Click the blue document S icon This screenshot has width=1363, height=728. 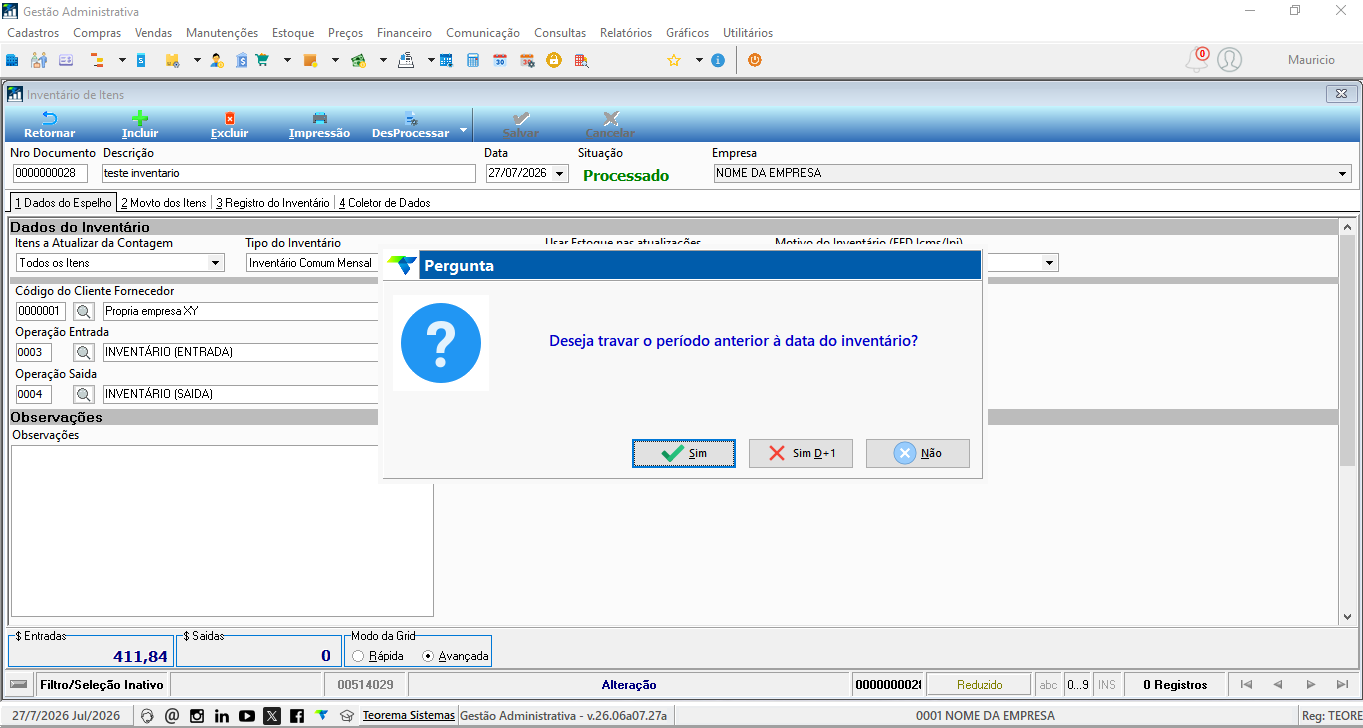(141, 60)
